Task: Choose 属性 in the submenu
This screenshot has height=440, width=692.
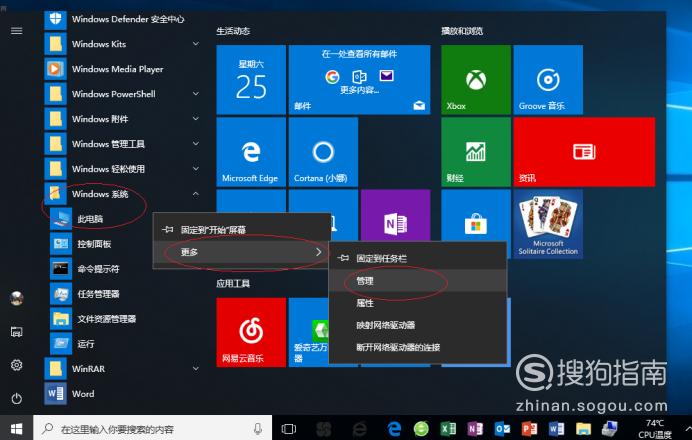Action: [417, 303]
